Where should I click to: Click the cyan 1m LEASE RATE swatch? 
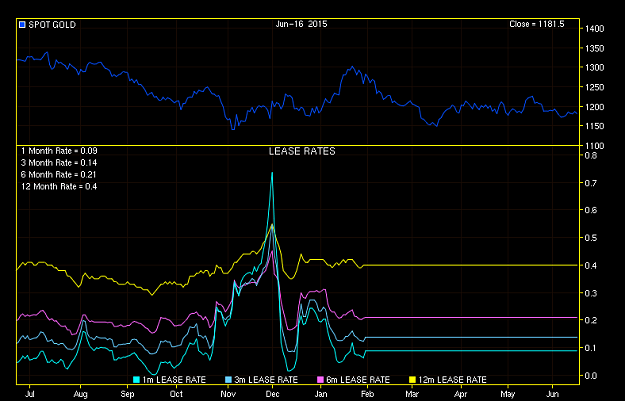137,380
